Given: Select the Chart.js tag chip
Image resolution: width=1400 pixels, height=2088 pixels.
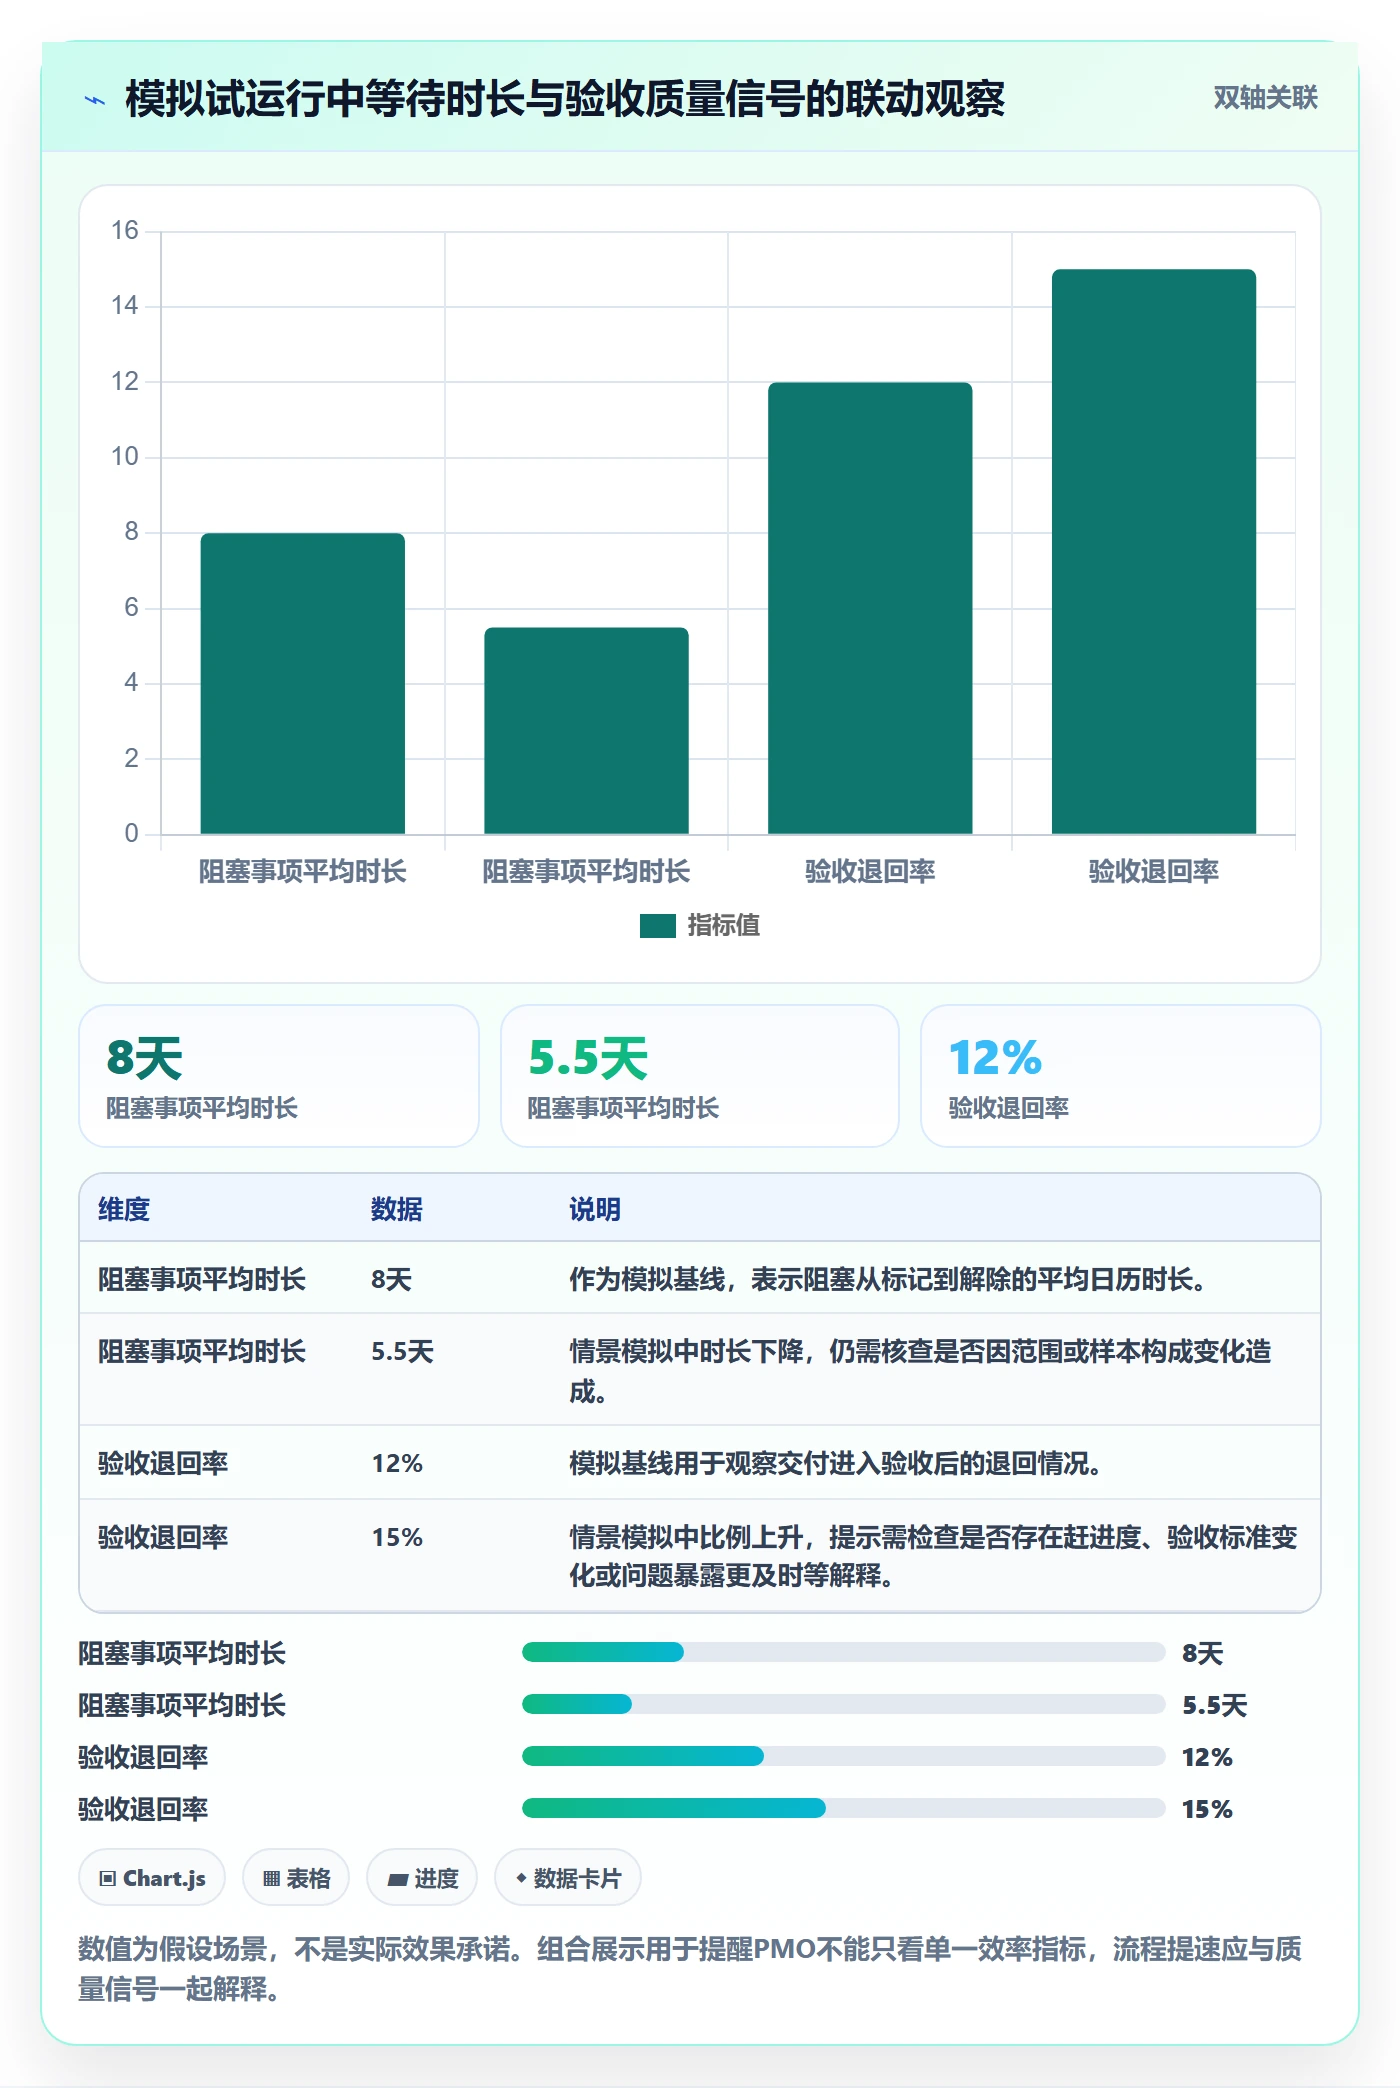Looking at the screenshot, I should tap(152, 1878).
